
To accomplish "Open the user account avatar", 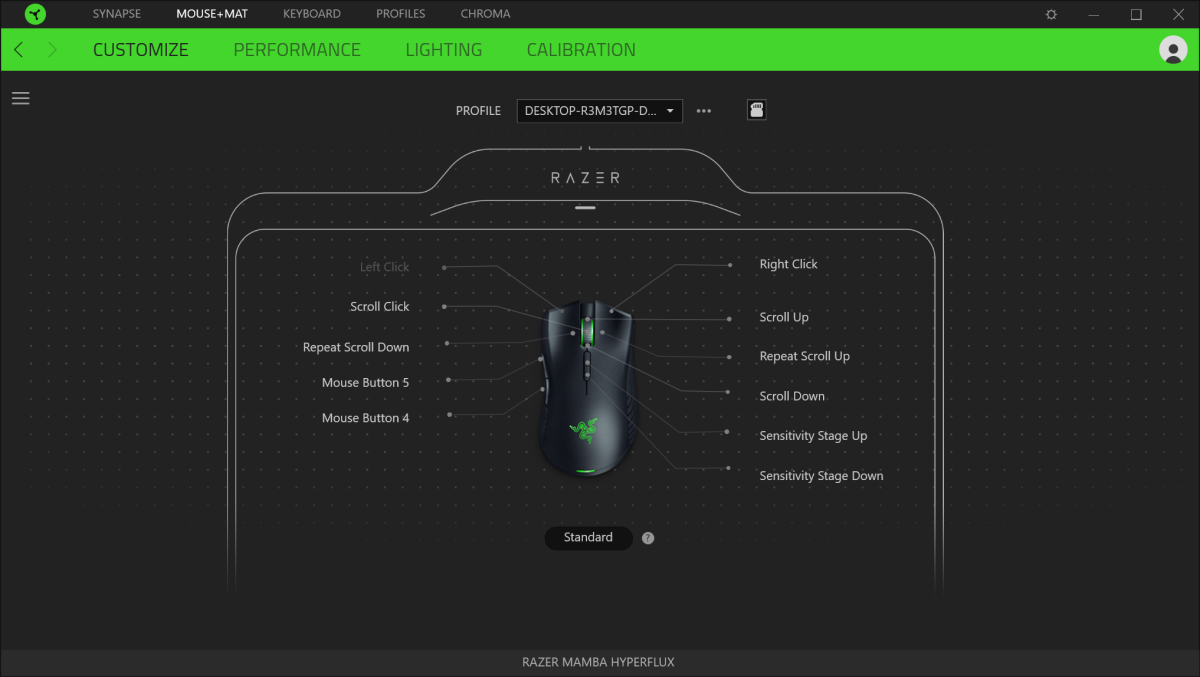I will point(1173,50).
